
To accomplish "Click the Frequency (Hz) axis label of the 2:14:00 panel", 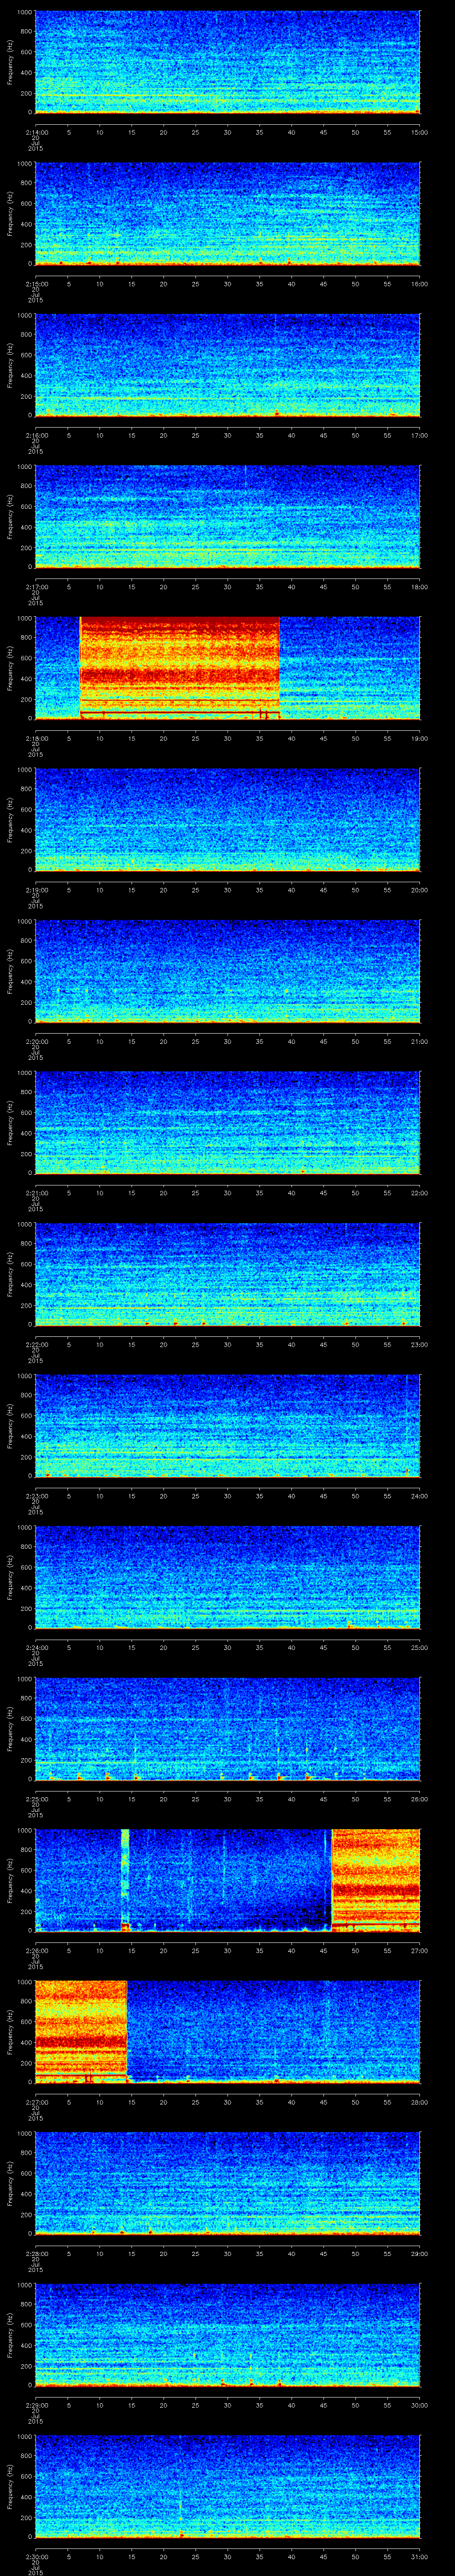I will click(10, 62).
